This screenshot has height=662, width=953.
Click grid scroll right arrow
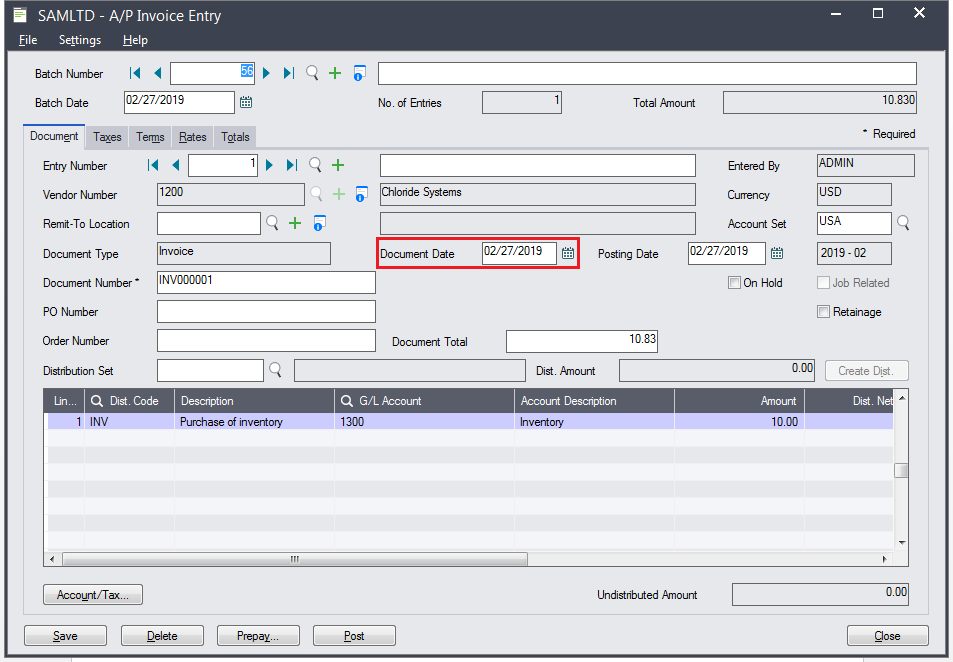click(884, 559)
